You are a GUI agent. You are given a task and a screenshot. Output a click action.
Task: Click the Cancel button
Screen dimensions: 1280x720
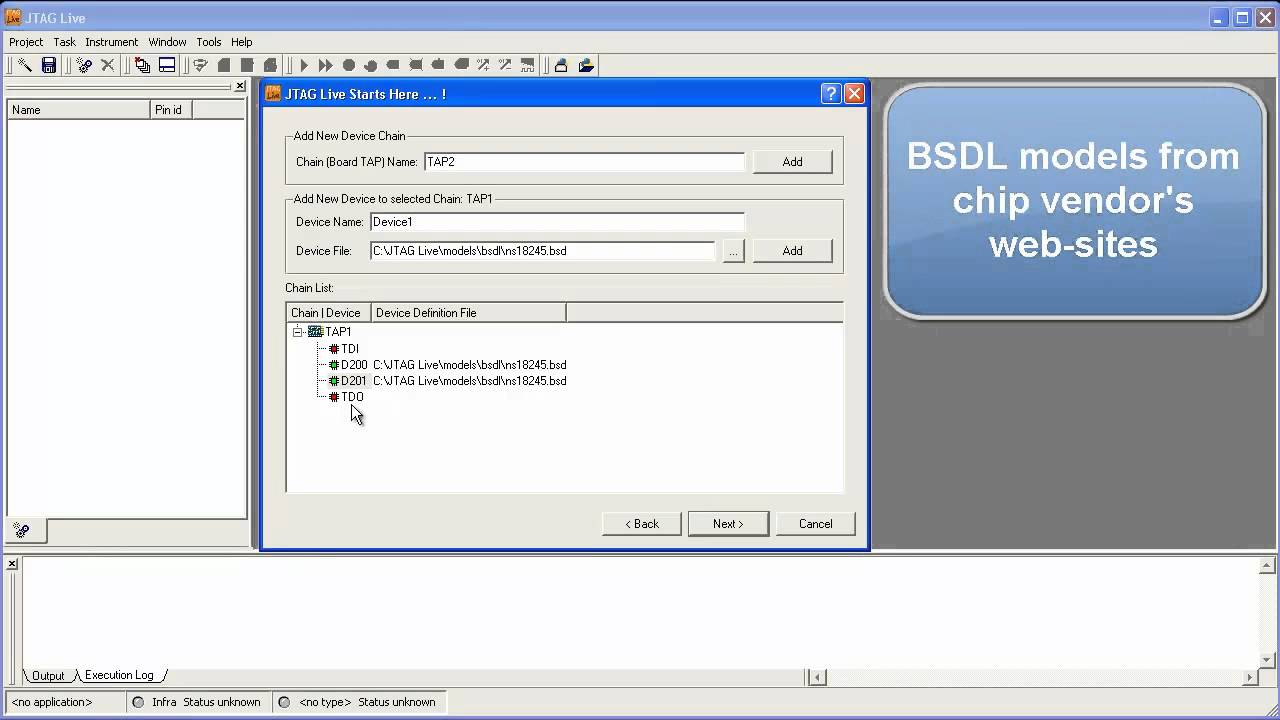coord(815,524)
